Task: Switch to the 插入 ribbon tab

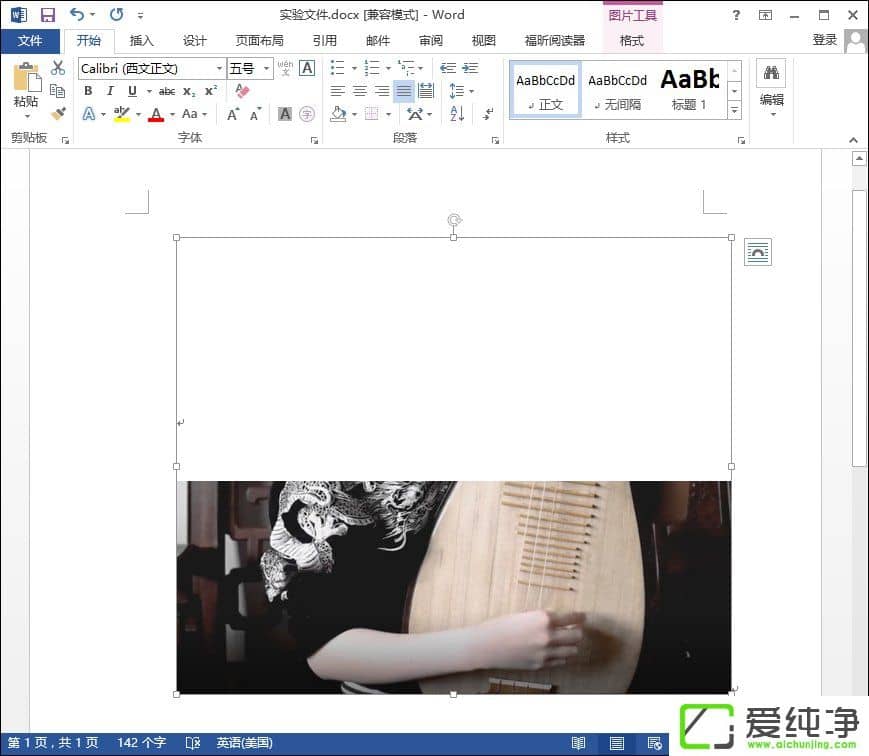Action: (x=141, y=41)
